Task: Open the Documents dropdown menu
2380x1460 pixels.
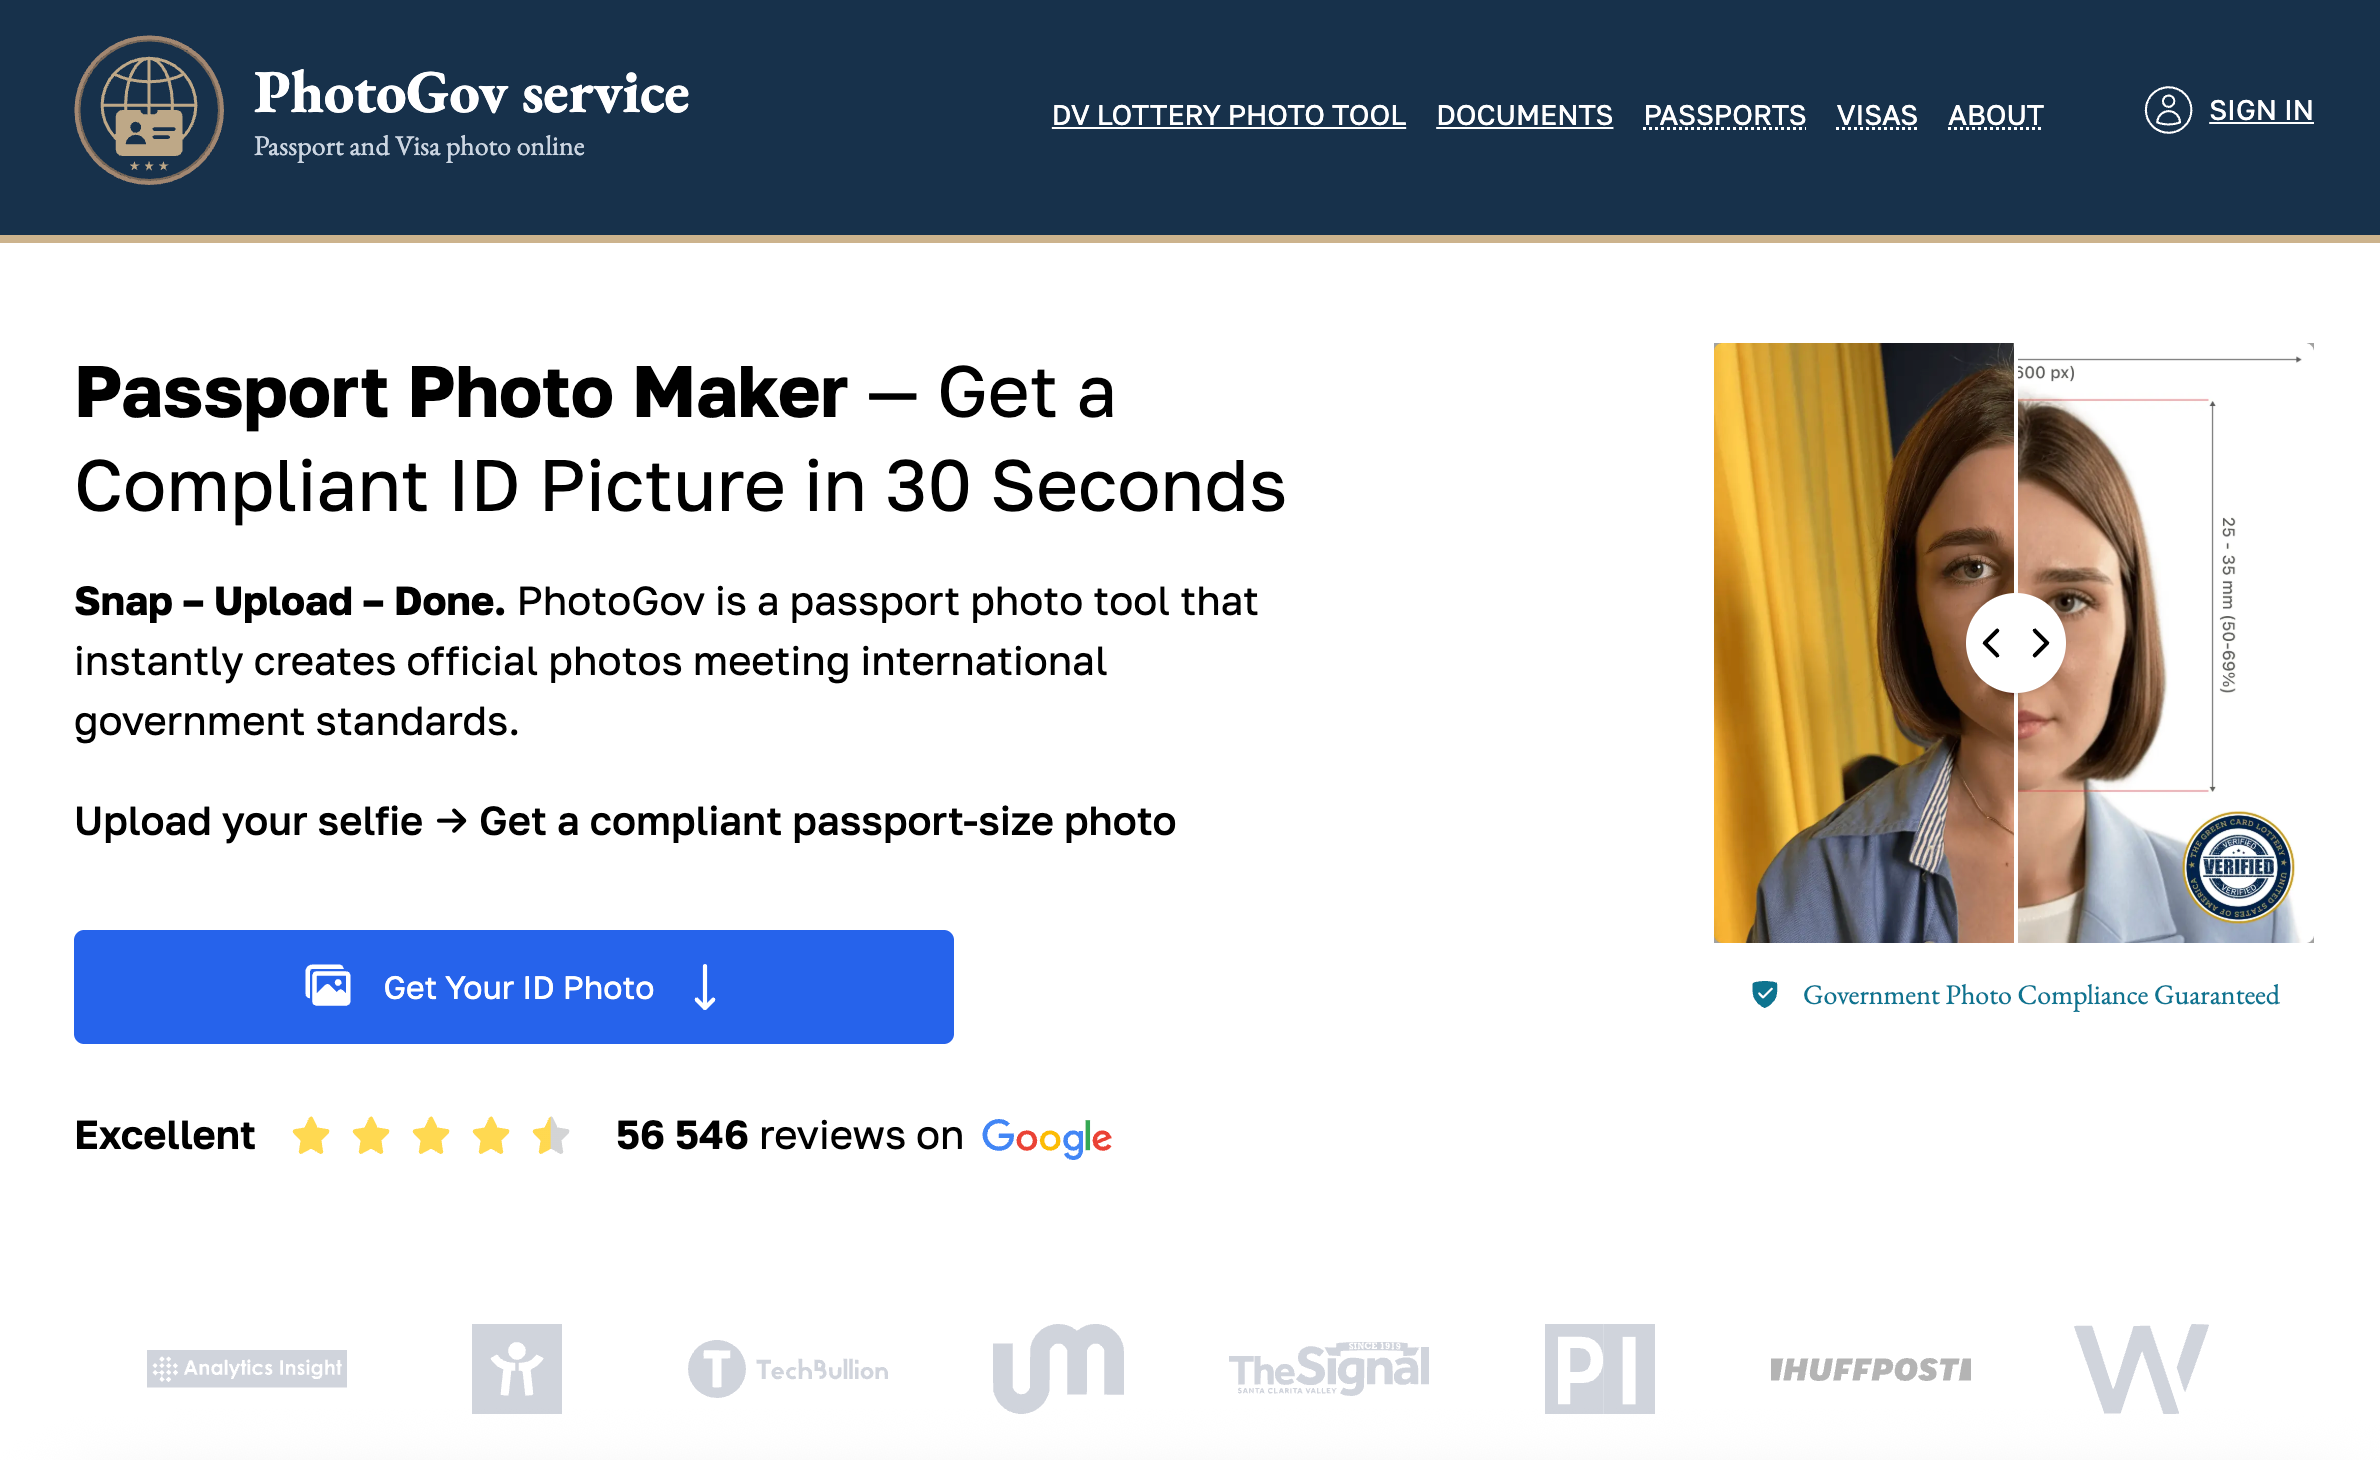Action: coord(1524,115)
